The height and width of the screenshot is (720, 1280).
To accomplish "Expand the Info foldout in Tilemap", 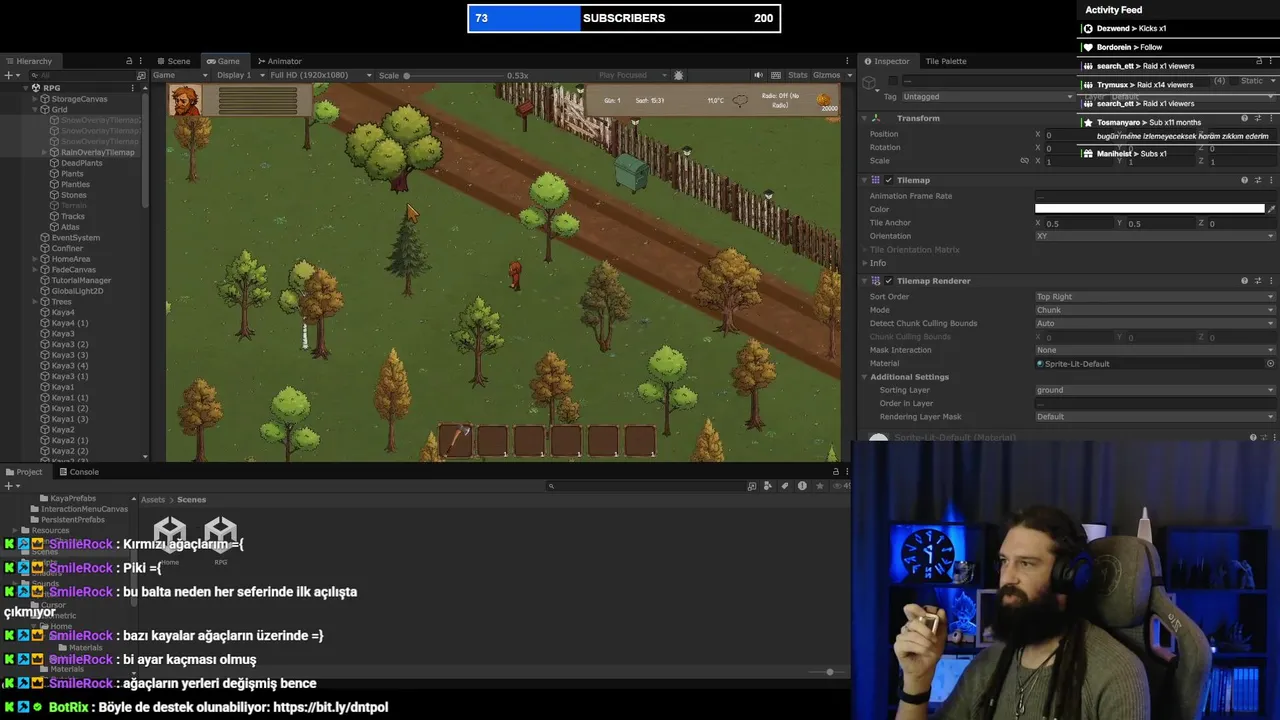I will 865,263.
